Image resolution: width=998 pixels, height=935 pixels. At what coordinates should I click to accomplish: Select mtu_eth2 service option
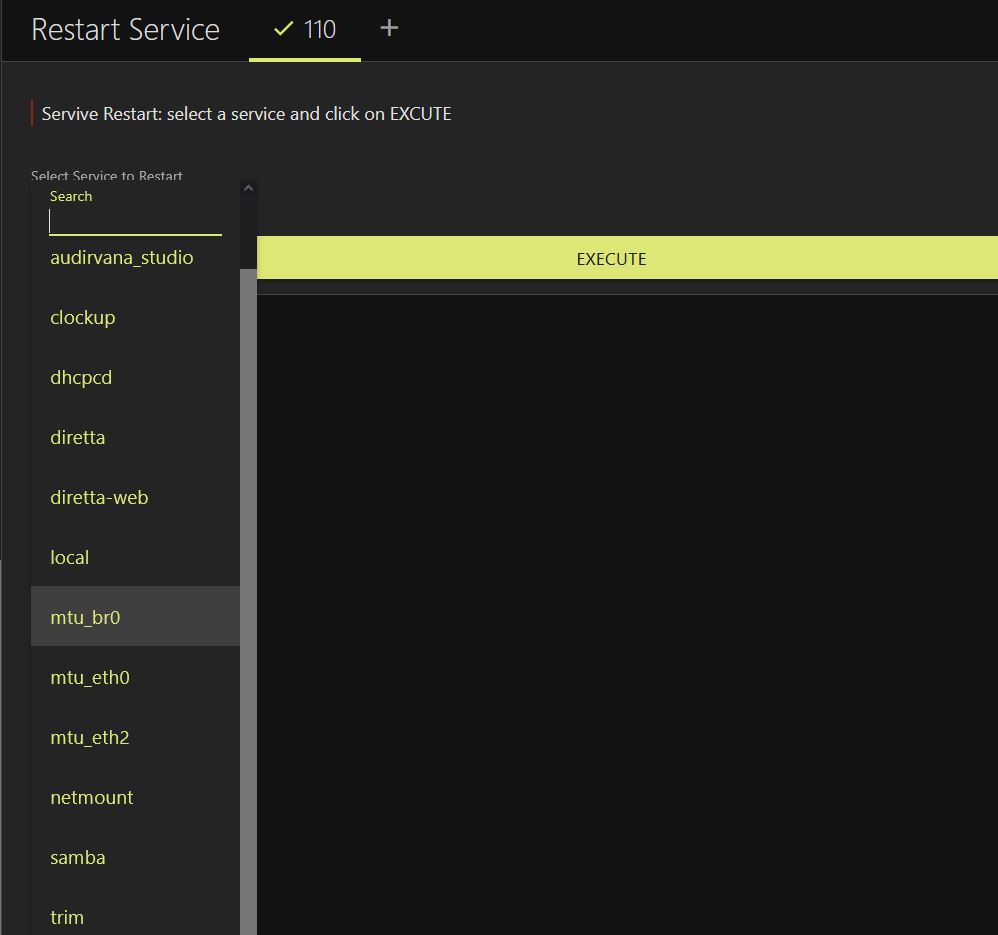(x=135, y=736)
